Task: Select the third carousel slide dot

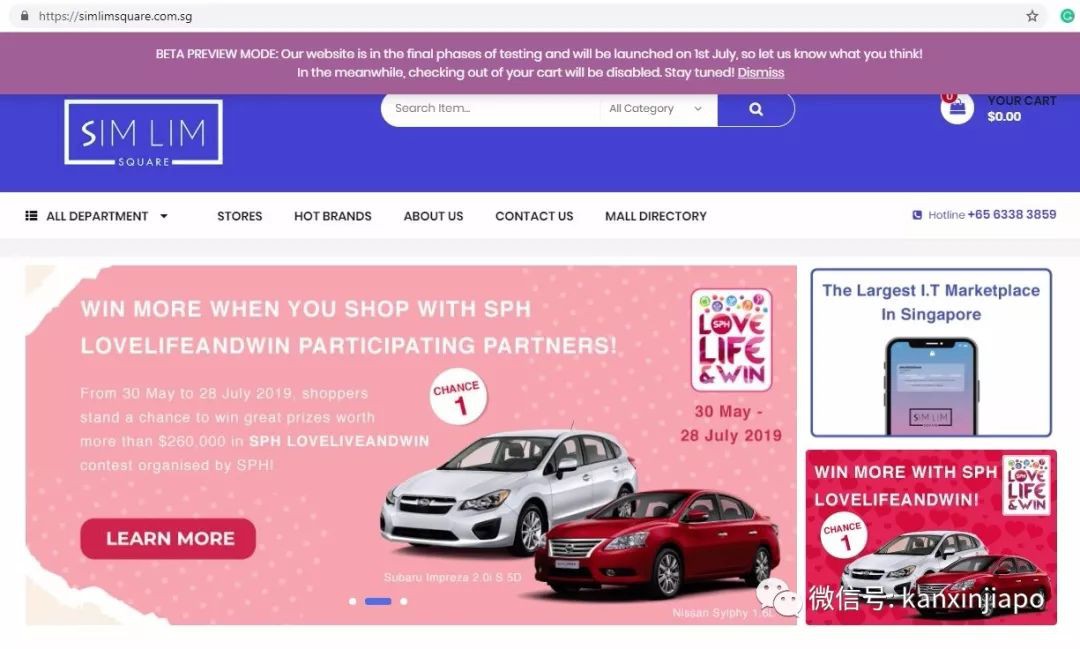Action: (404, 601)
